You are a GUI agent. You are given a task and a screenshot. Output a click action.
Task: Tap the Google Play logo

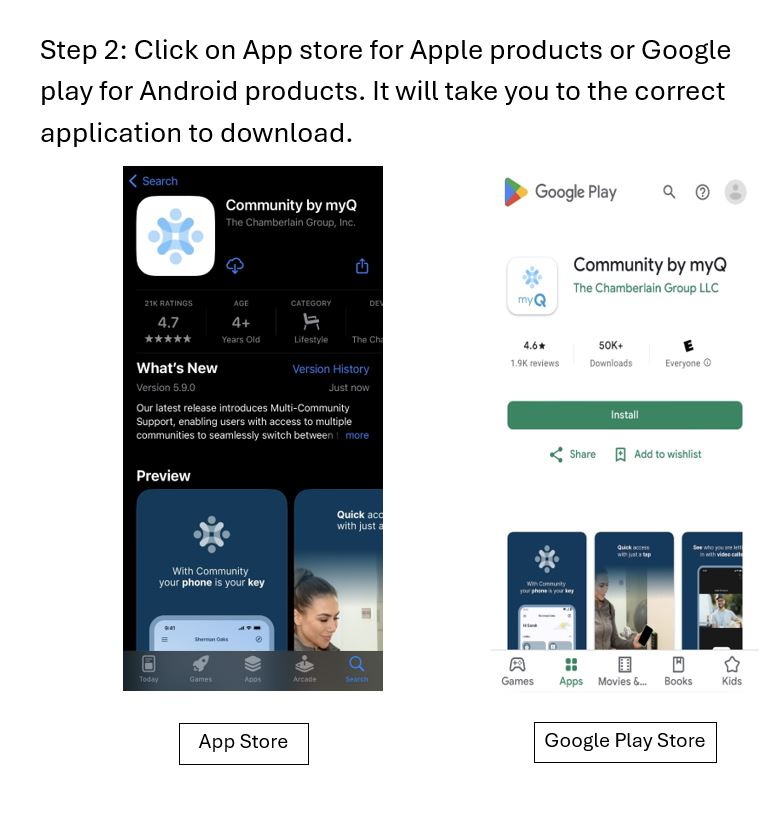coord(560,192)
